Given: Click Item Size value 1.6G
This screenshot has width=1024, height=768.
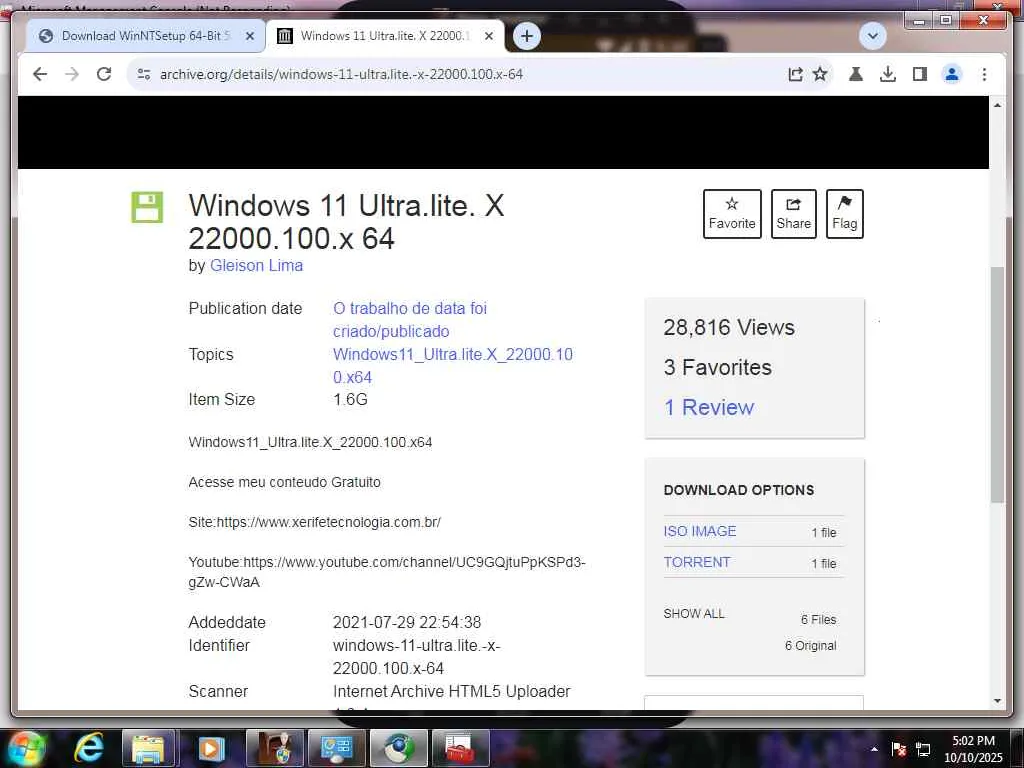Looking at the screenshot, I should point(350,400).
